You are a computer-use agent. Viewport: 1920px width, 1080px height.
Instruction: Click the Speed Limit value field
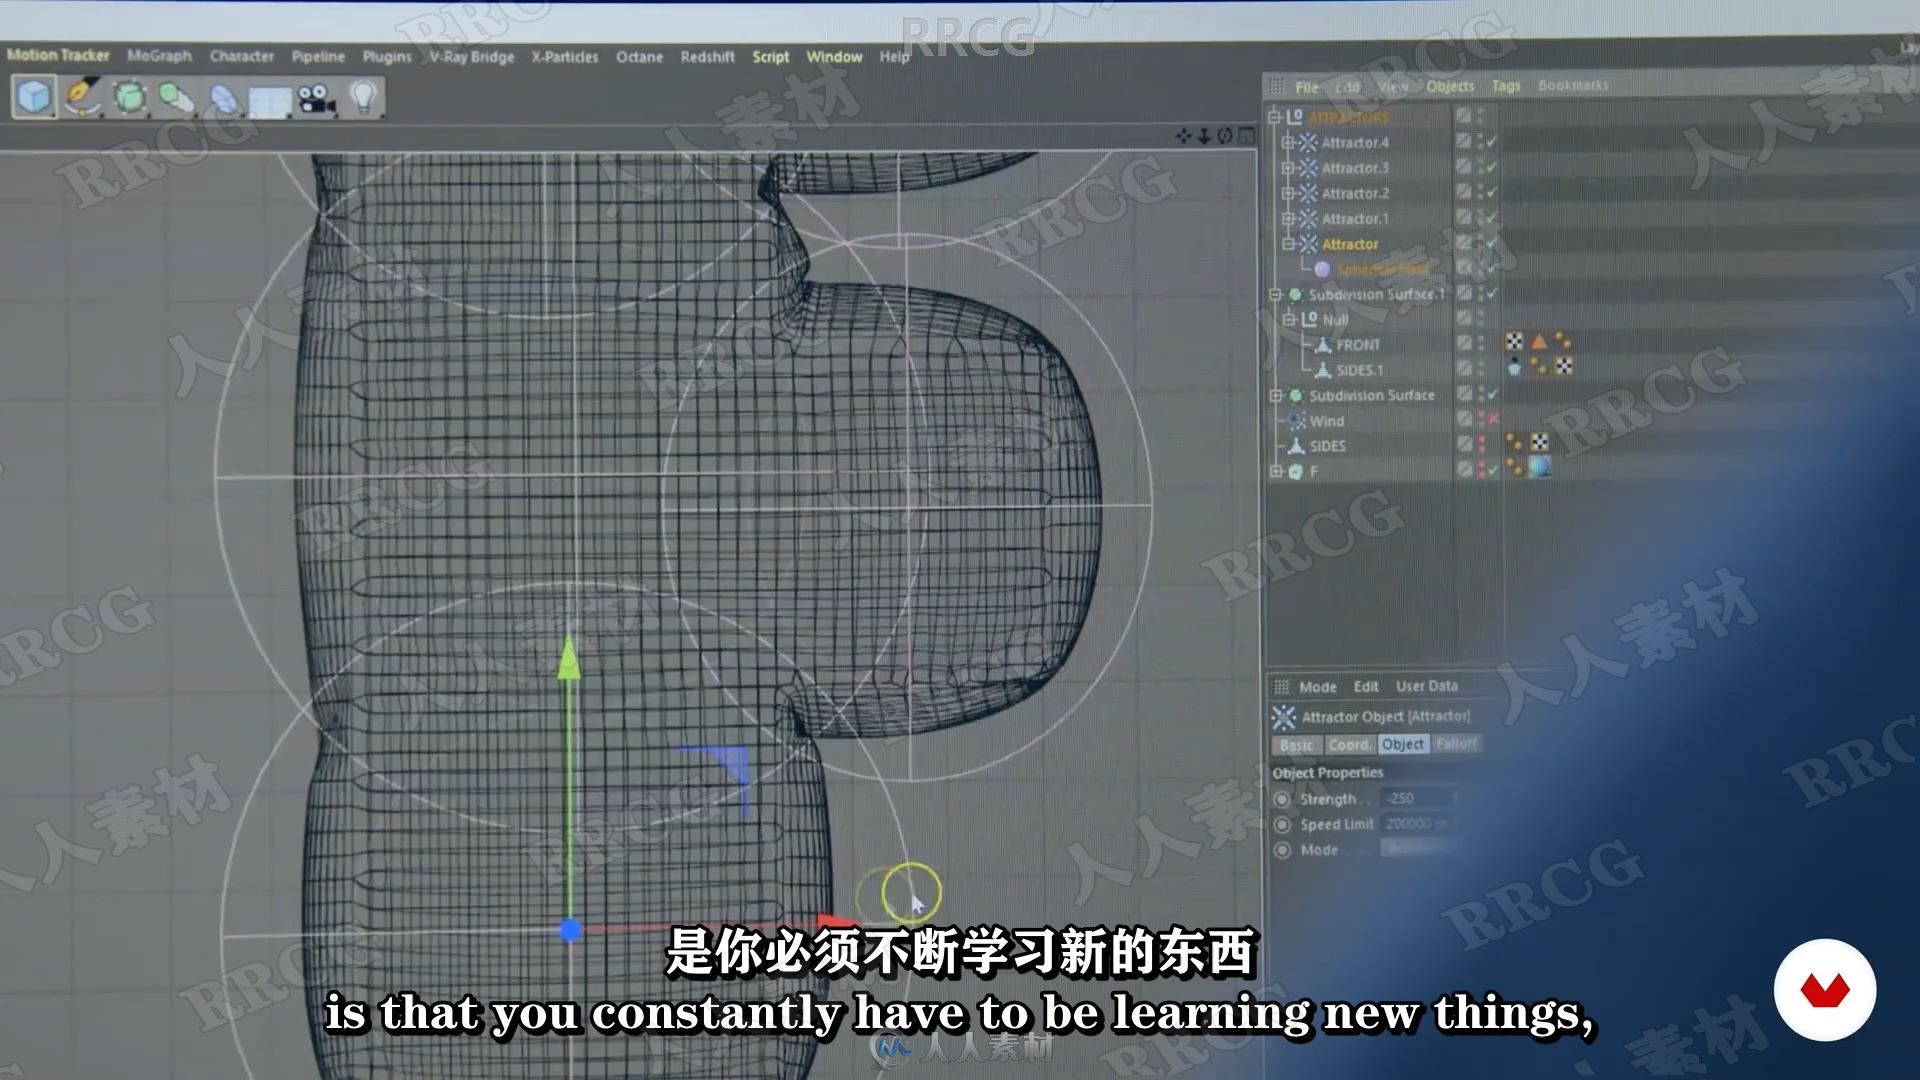point(1420,823)
